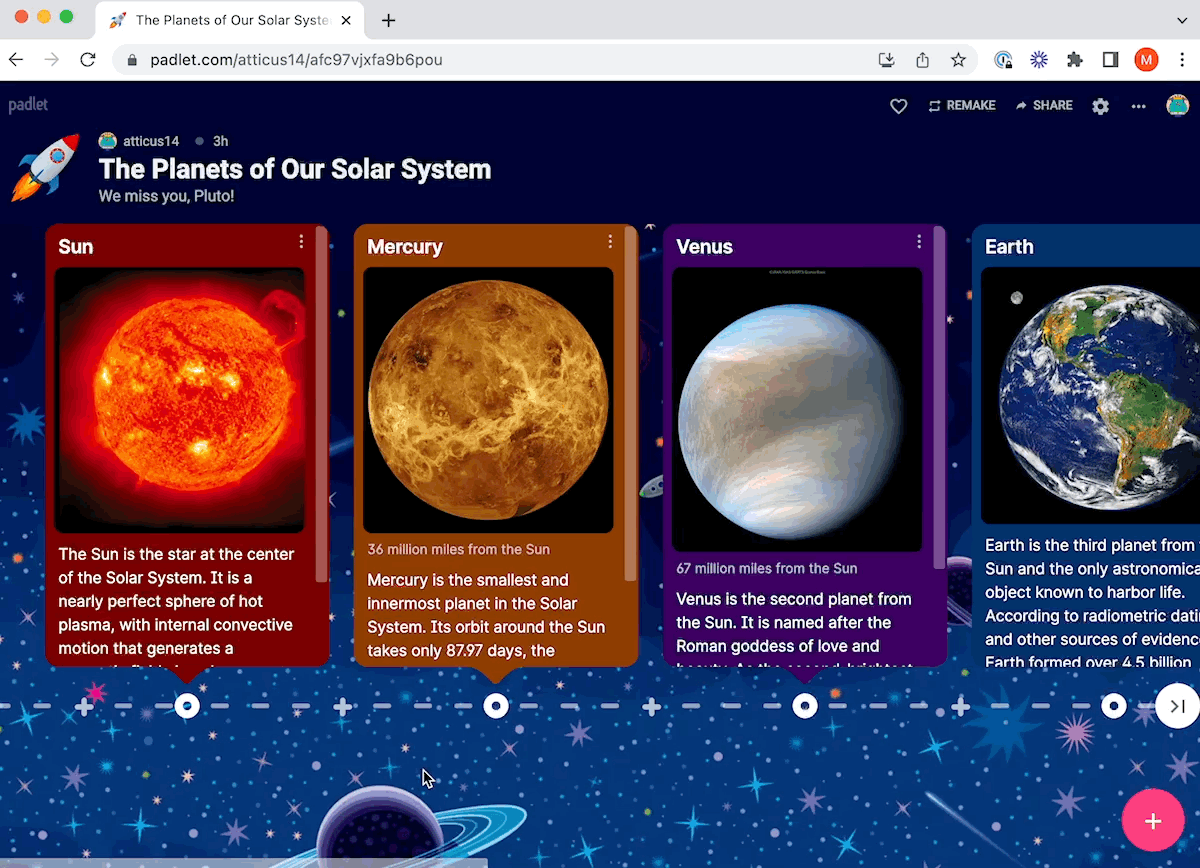Click the Venus post title
The width and height of the screenshot is (1200, 868).
[x=704, y=247]
